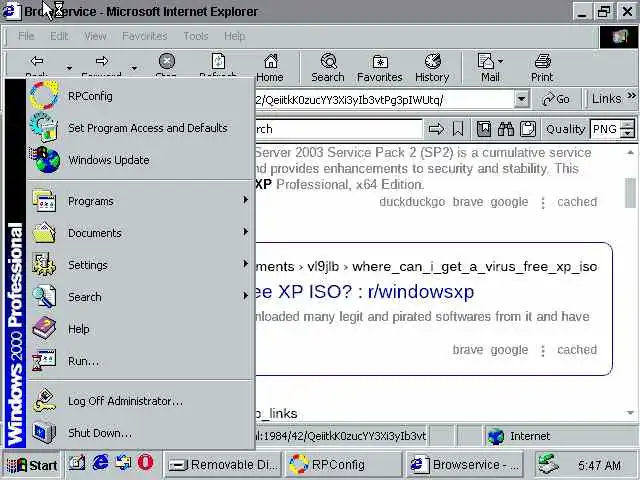This screenshot has height=480, width=640.
Task: Click the Start button
Action: pos(31,465)
